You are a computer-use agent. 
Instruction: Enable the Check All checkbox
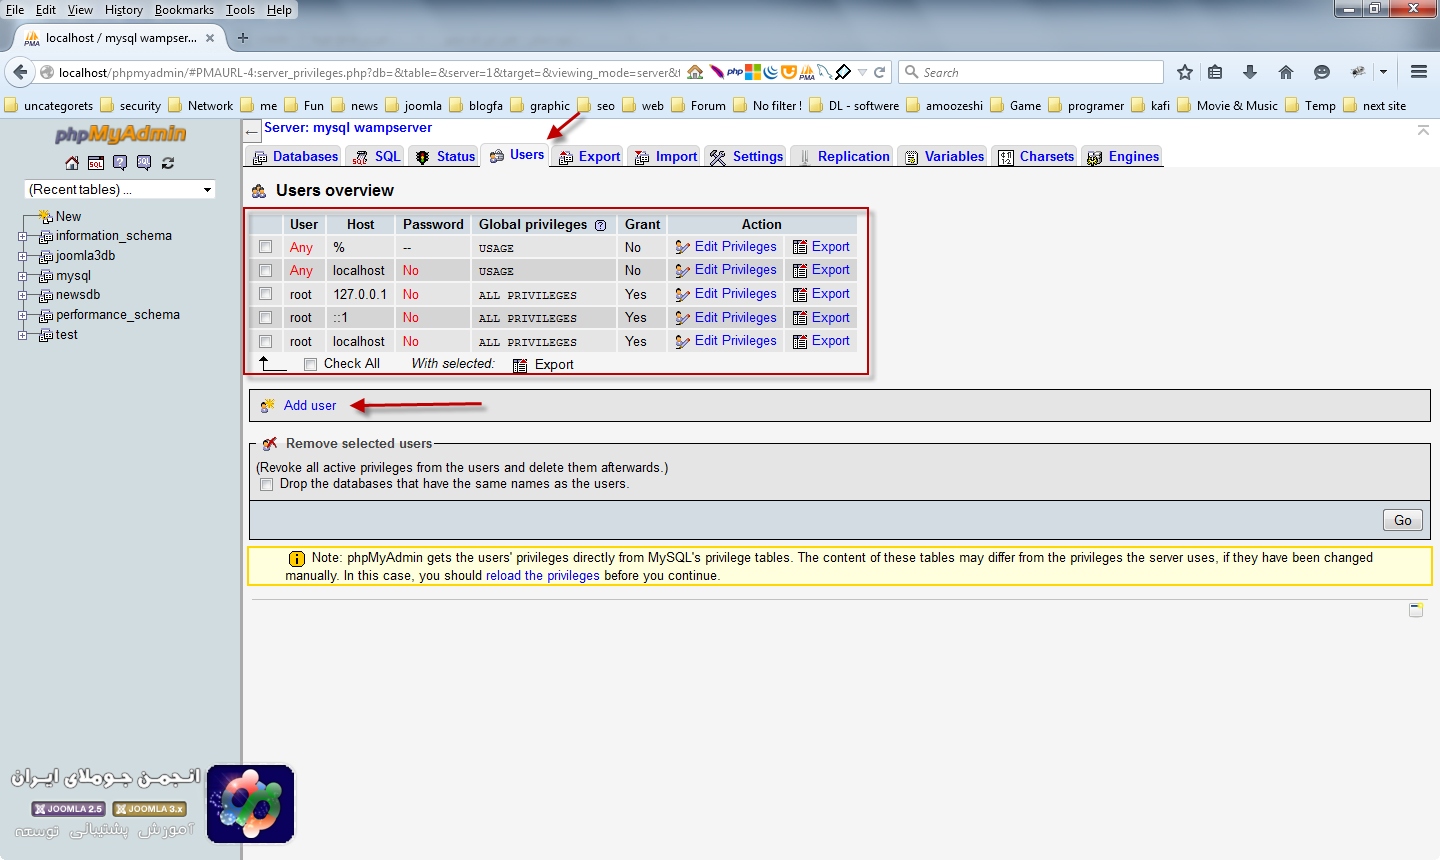[x=311, y=364]
